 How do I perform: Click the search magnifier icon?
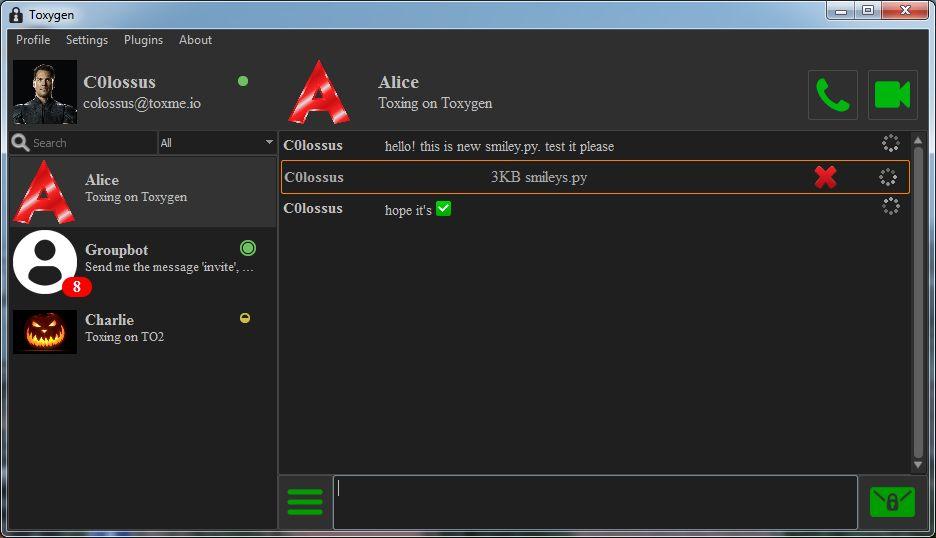point(20,143)
